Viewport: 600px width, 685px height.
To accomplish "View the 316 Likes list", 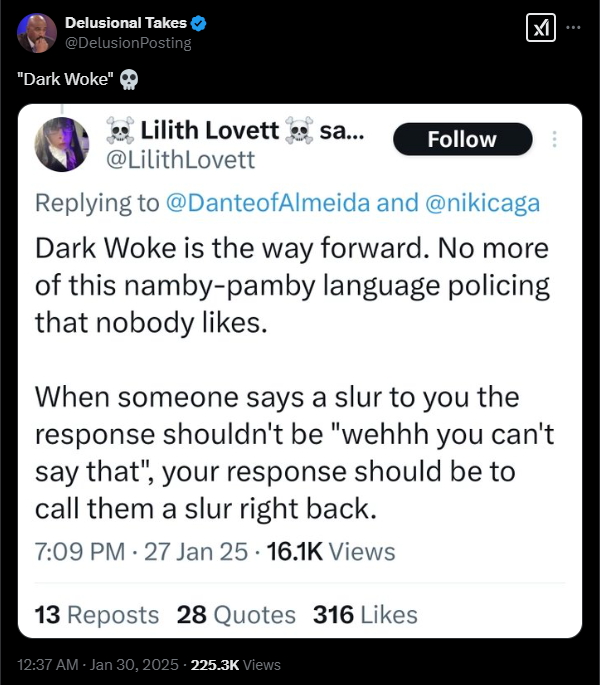I will coord(365,615).
